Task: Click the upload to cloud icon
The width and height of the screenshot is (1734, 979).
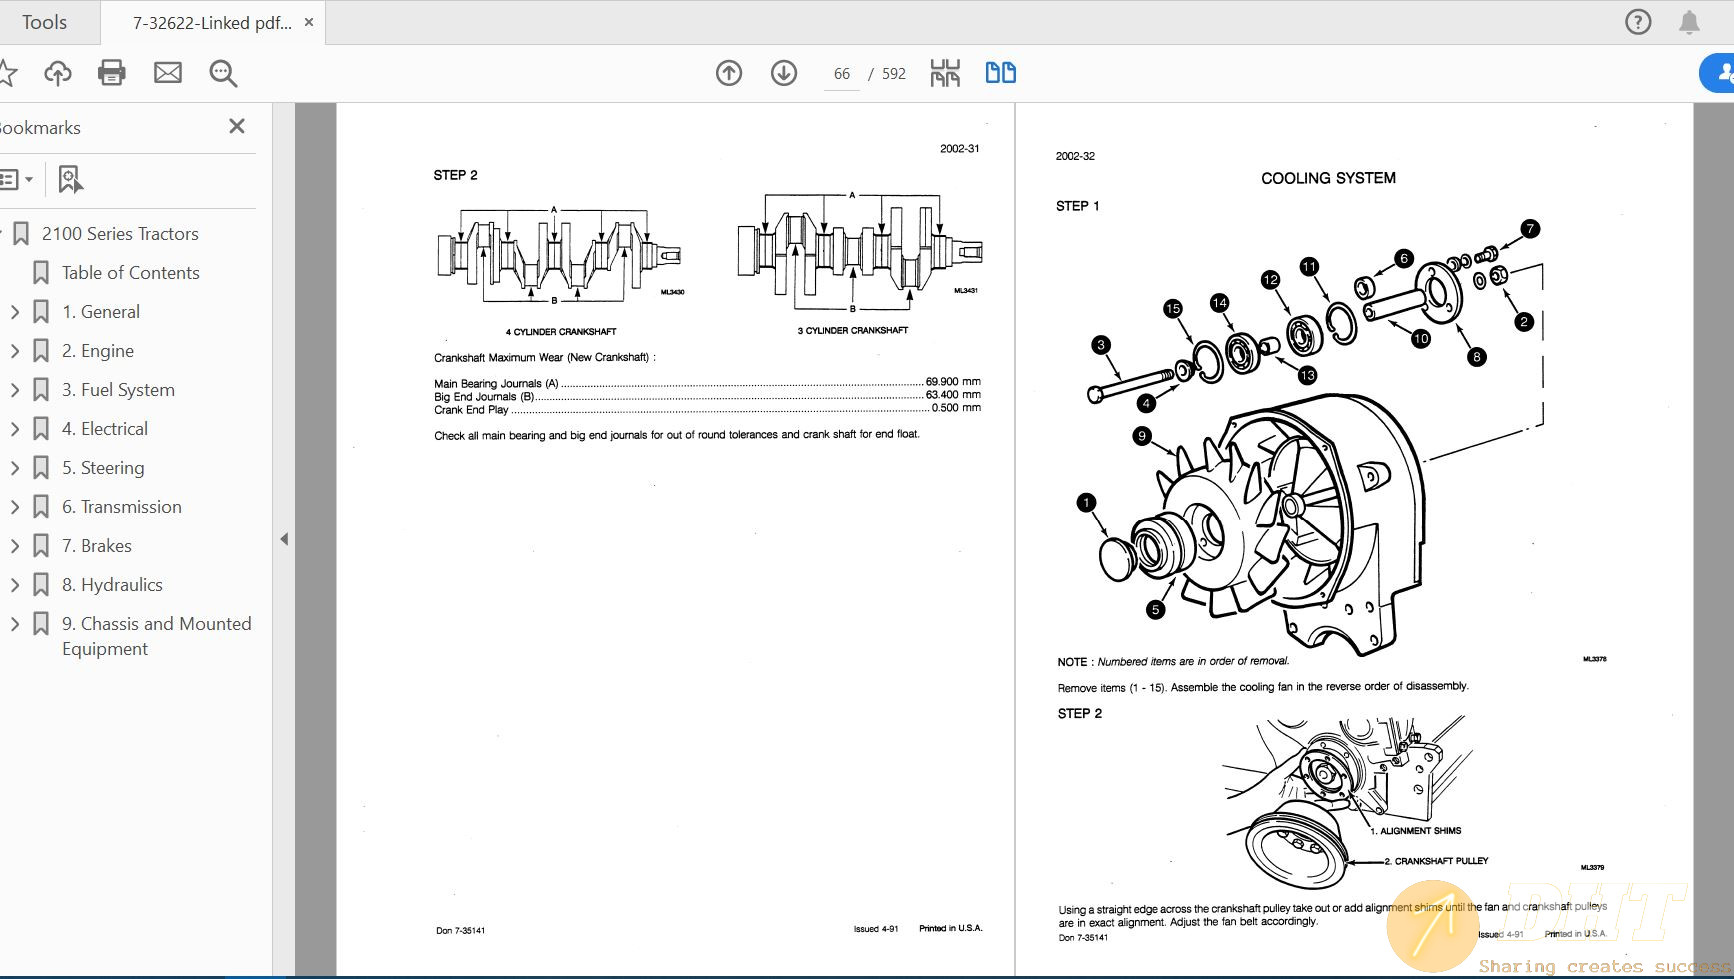Action: pos(58,73)
